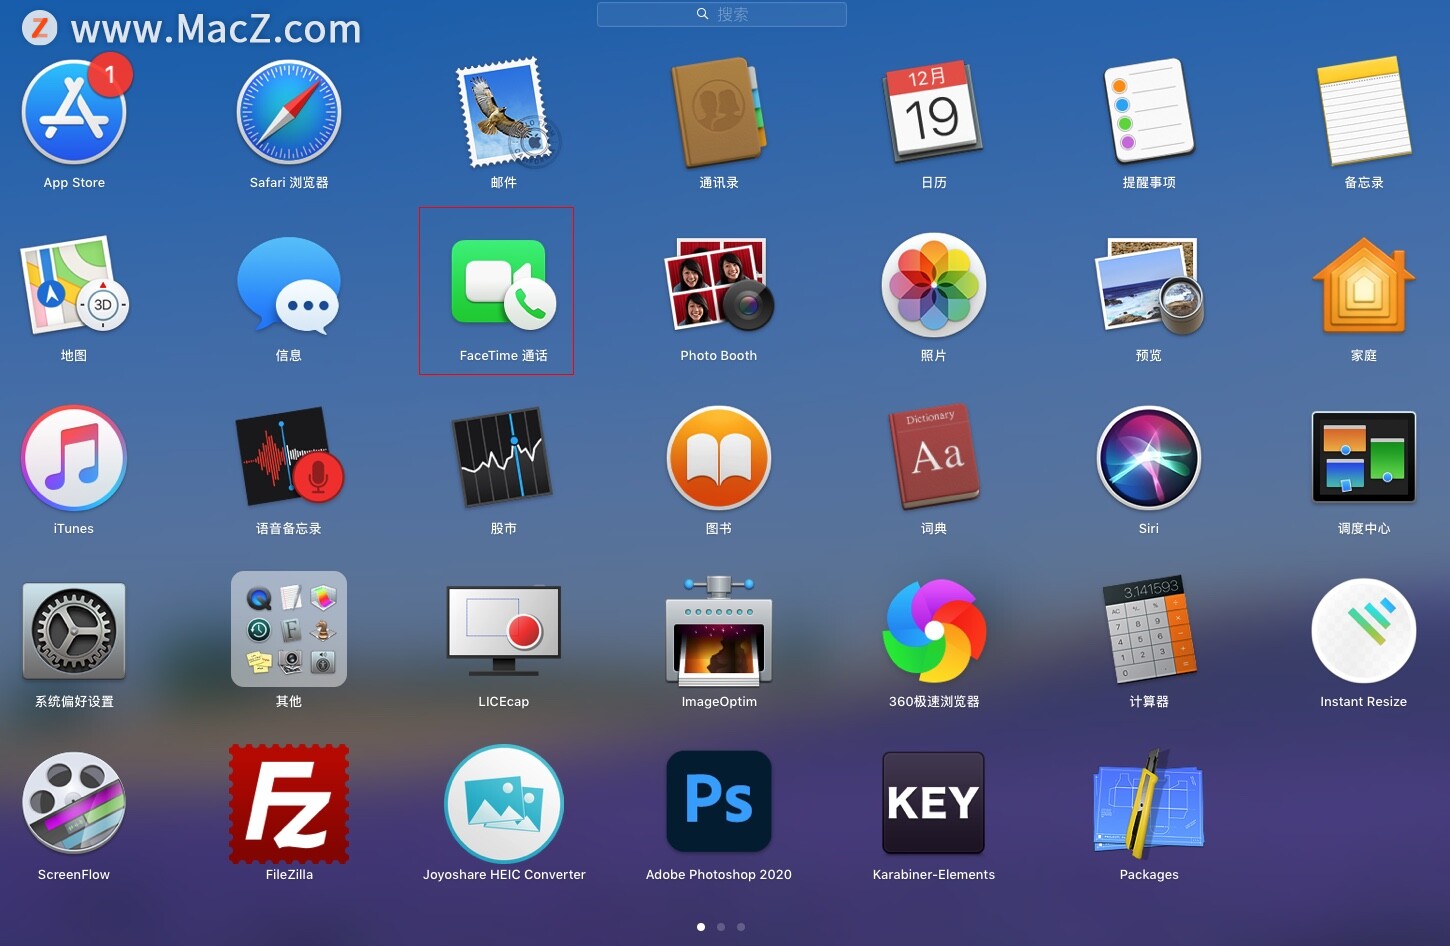This screenshot has width=1450, height=946.
Task: Open the 词典 Dictionary app
Action: click(x=934, y=458)
